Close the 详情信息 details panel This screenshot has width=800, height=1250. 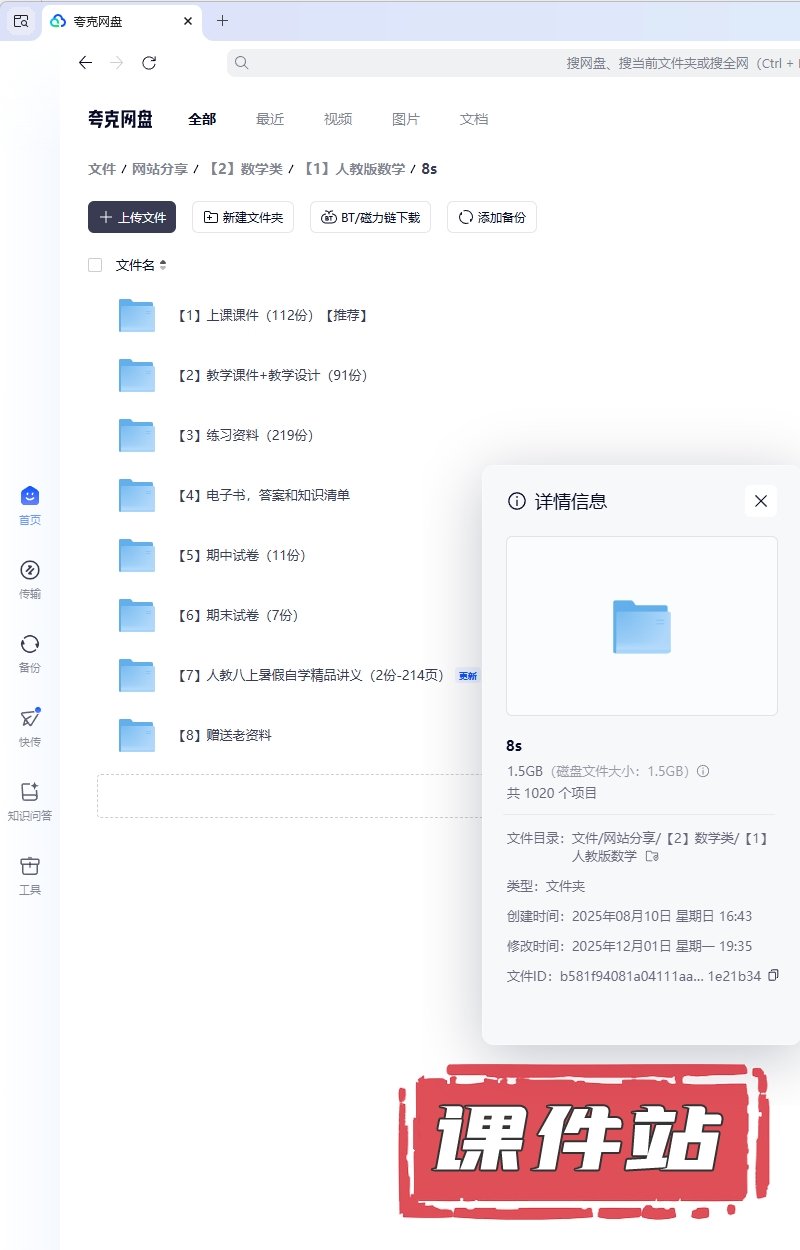coord(761,501)
